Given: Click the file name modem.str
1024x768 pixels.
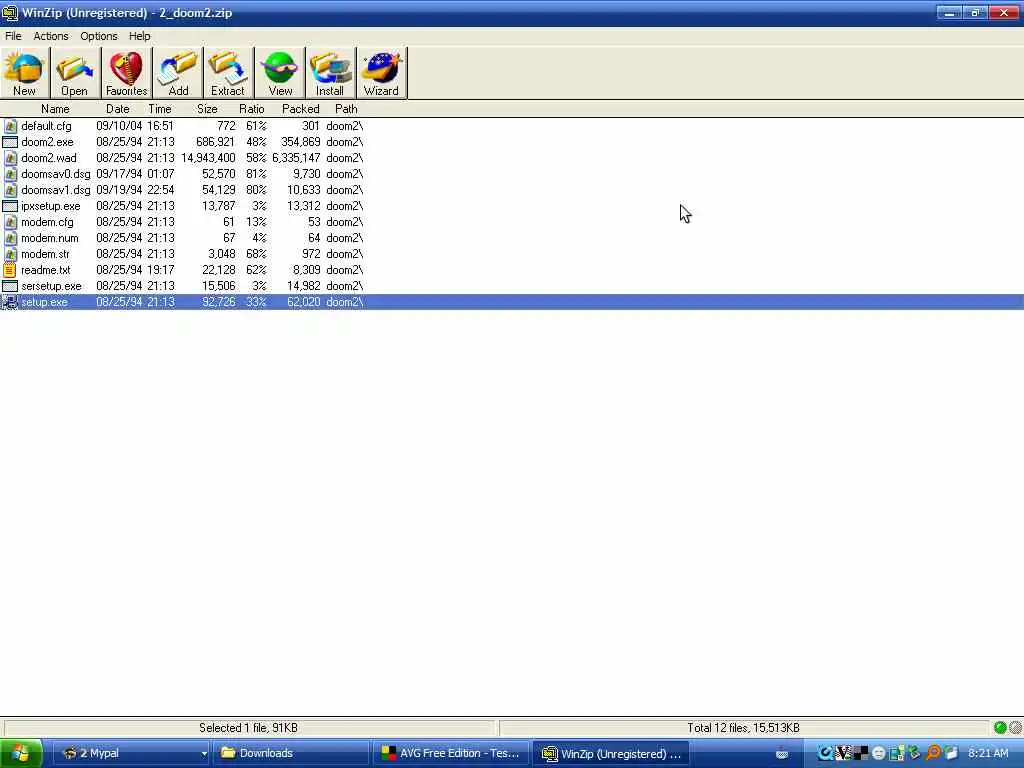Looking at the screenshot, I should (45, 254).
